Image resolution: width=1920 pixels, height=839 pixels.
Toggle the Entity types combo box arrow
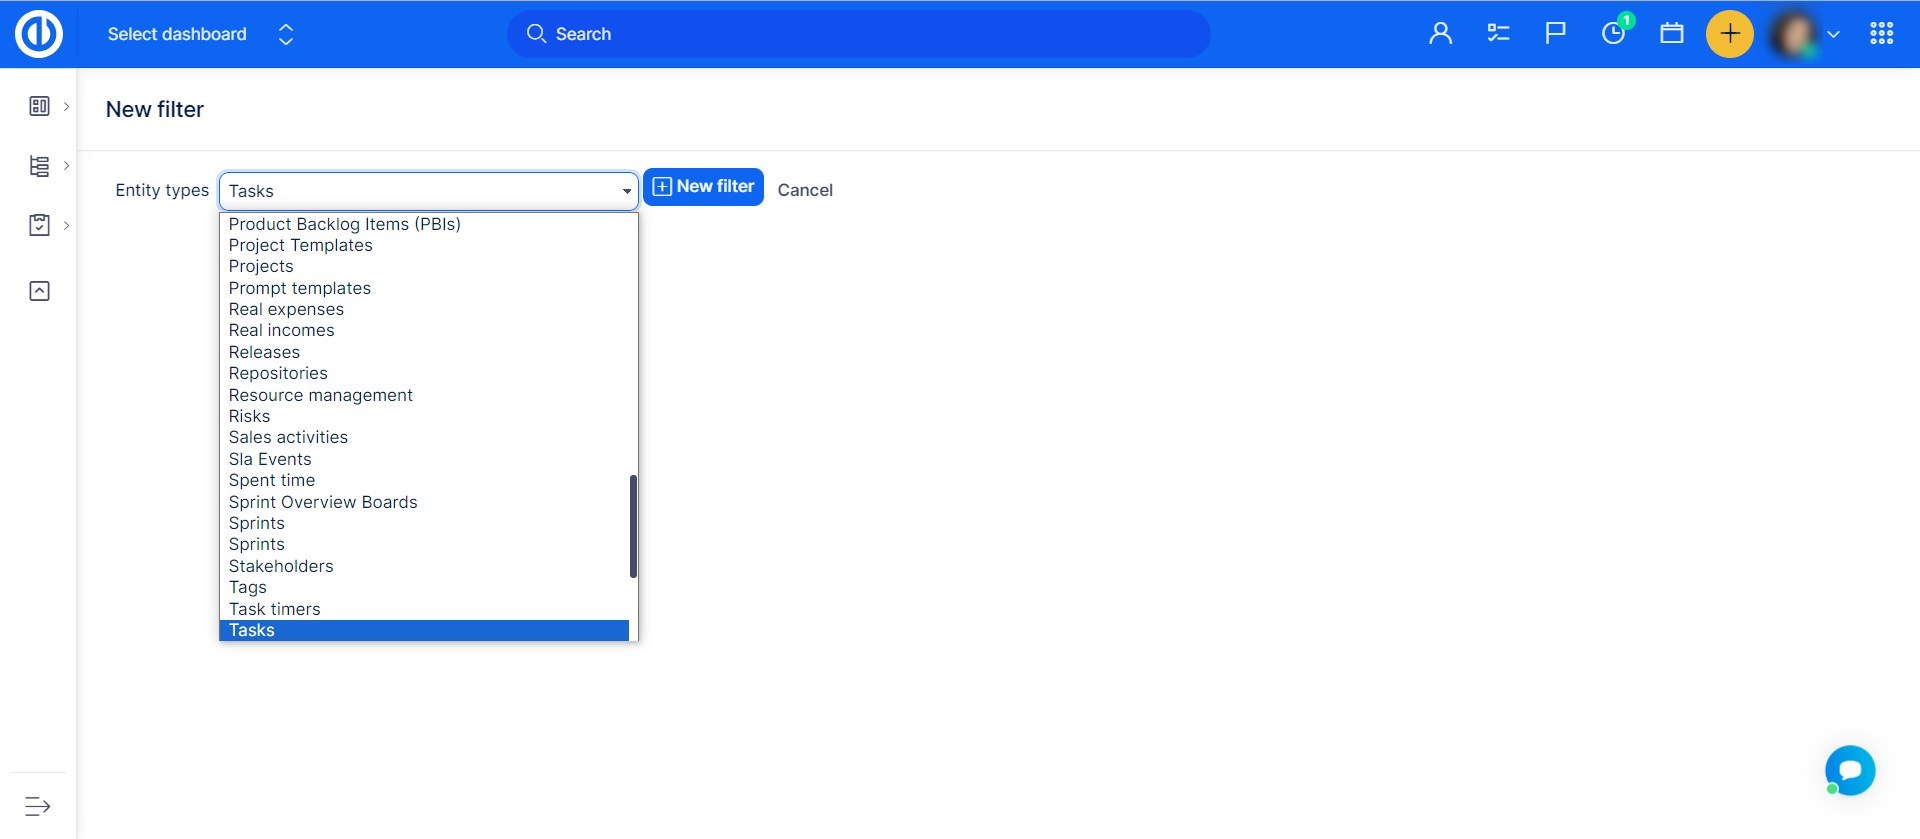(626, 191)
